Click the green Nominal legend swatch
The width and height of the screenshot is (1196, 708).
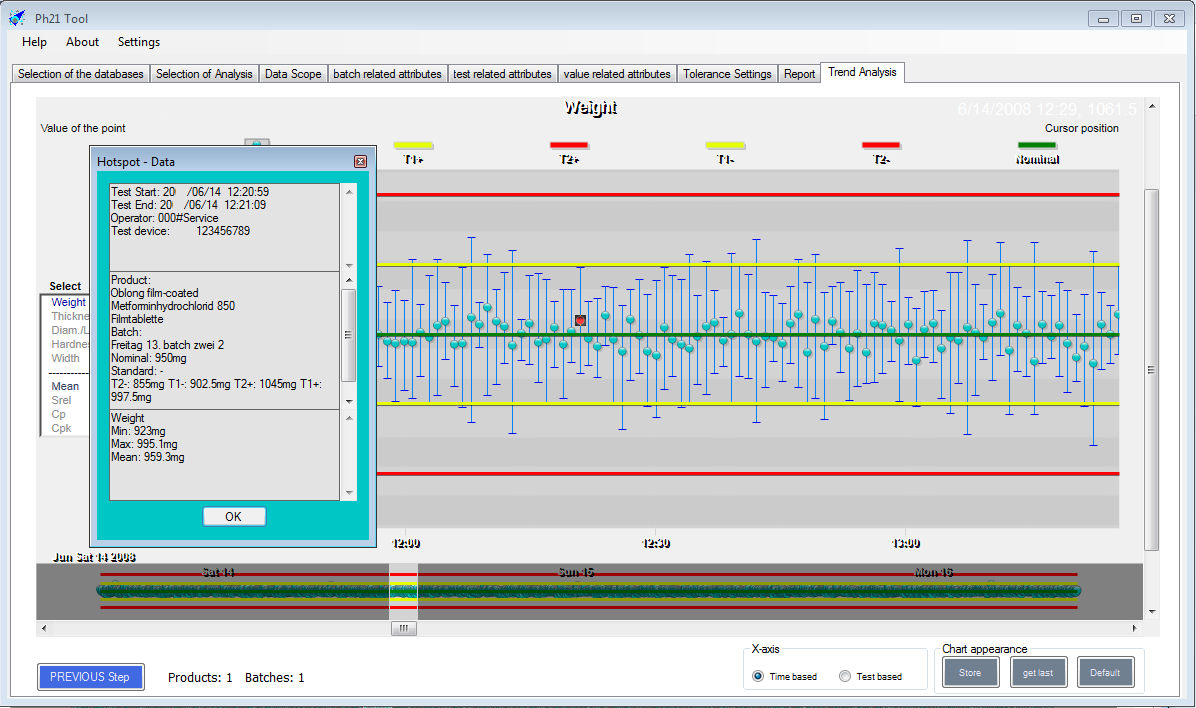pos(1036,146)
